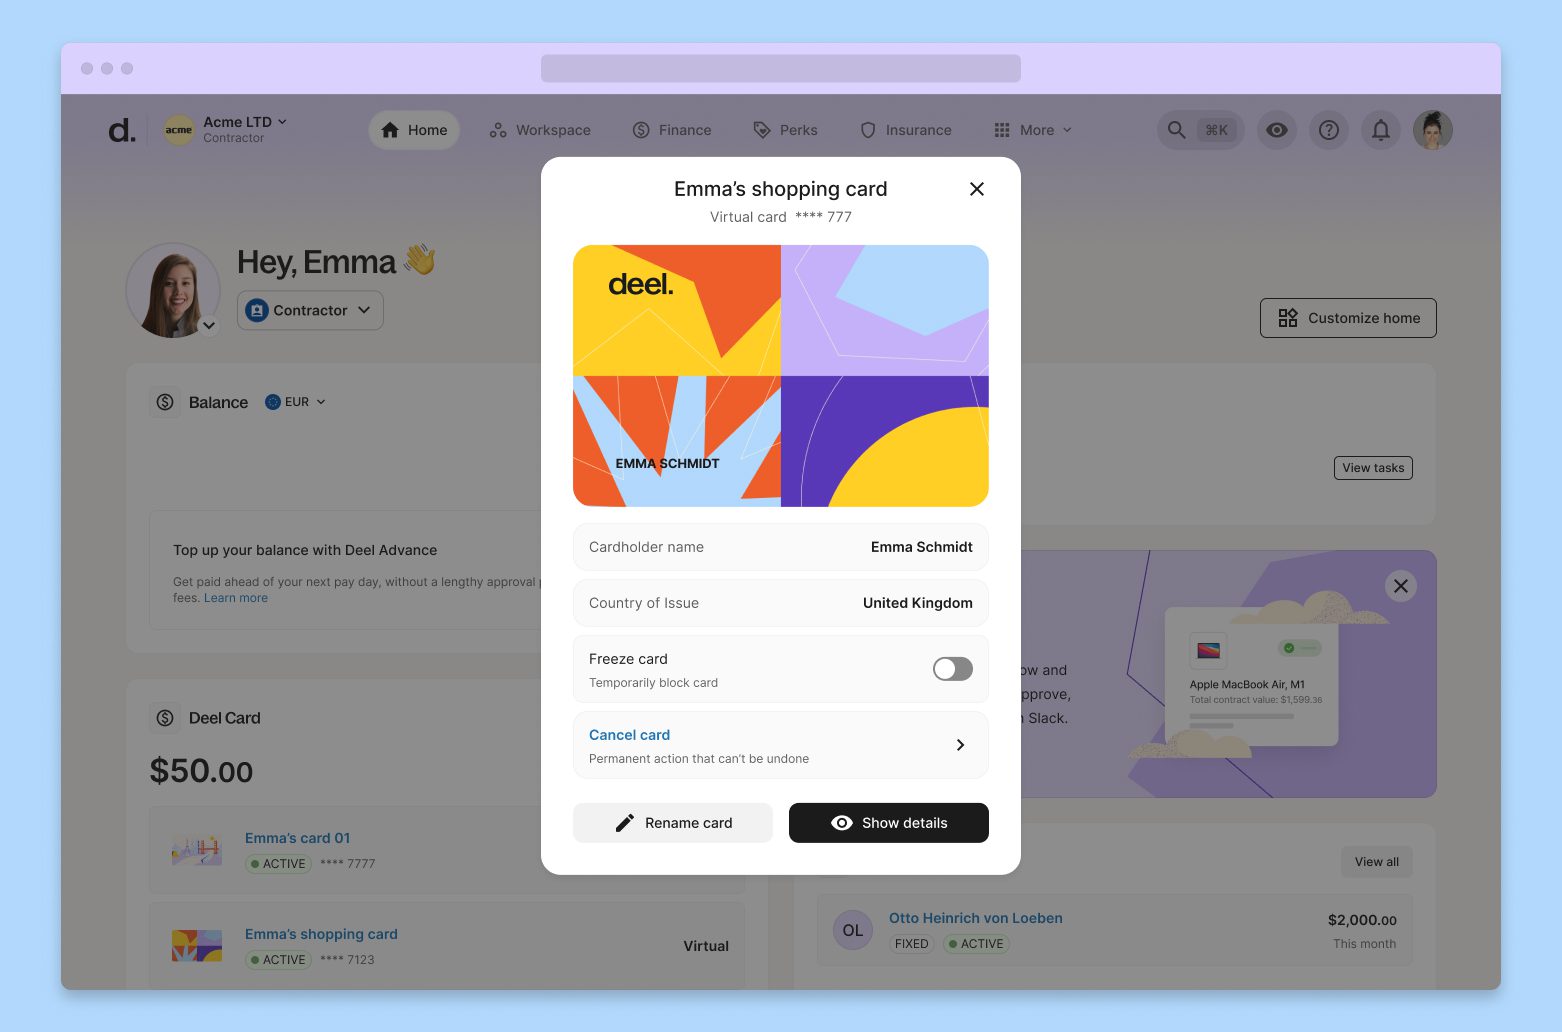Dismiss the purple promo banner
The image size is (1562, 1032).
(x=1401, y=586)
